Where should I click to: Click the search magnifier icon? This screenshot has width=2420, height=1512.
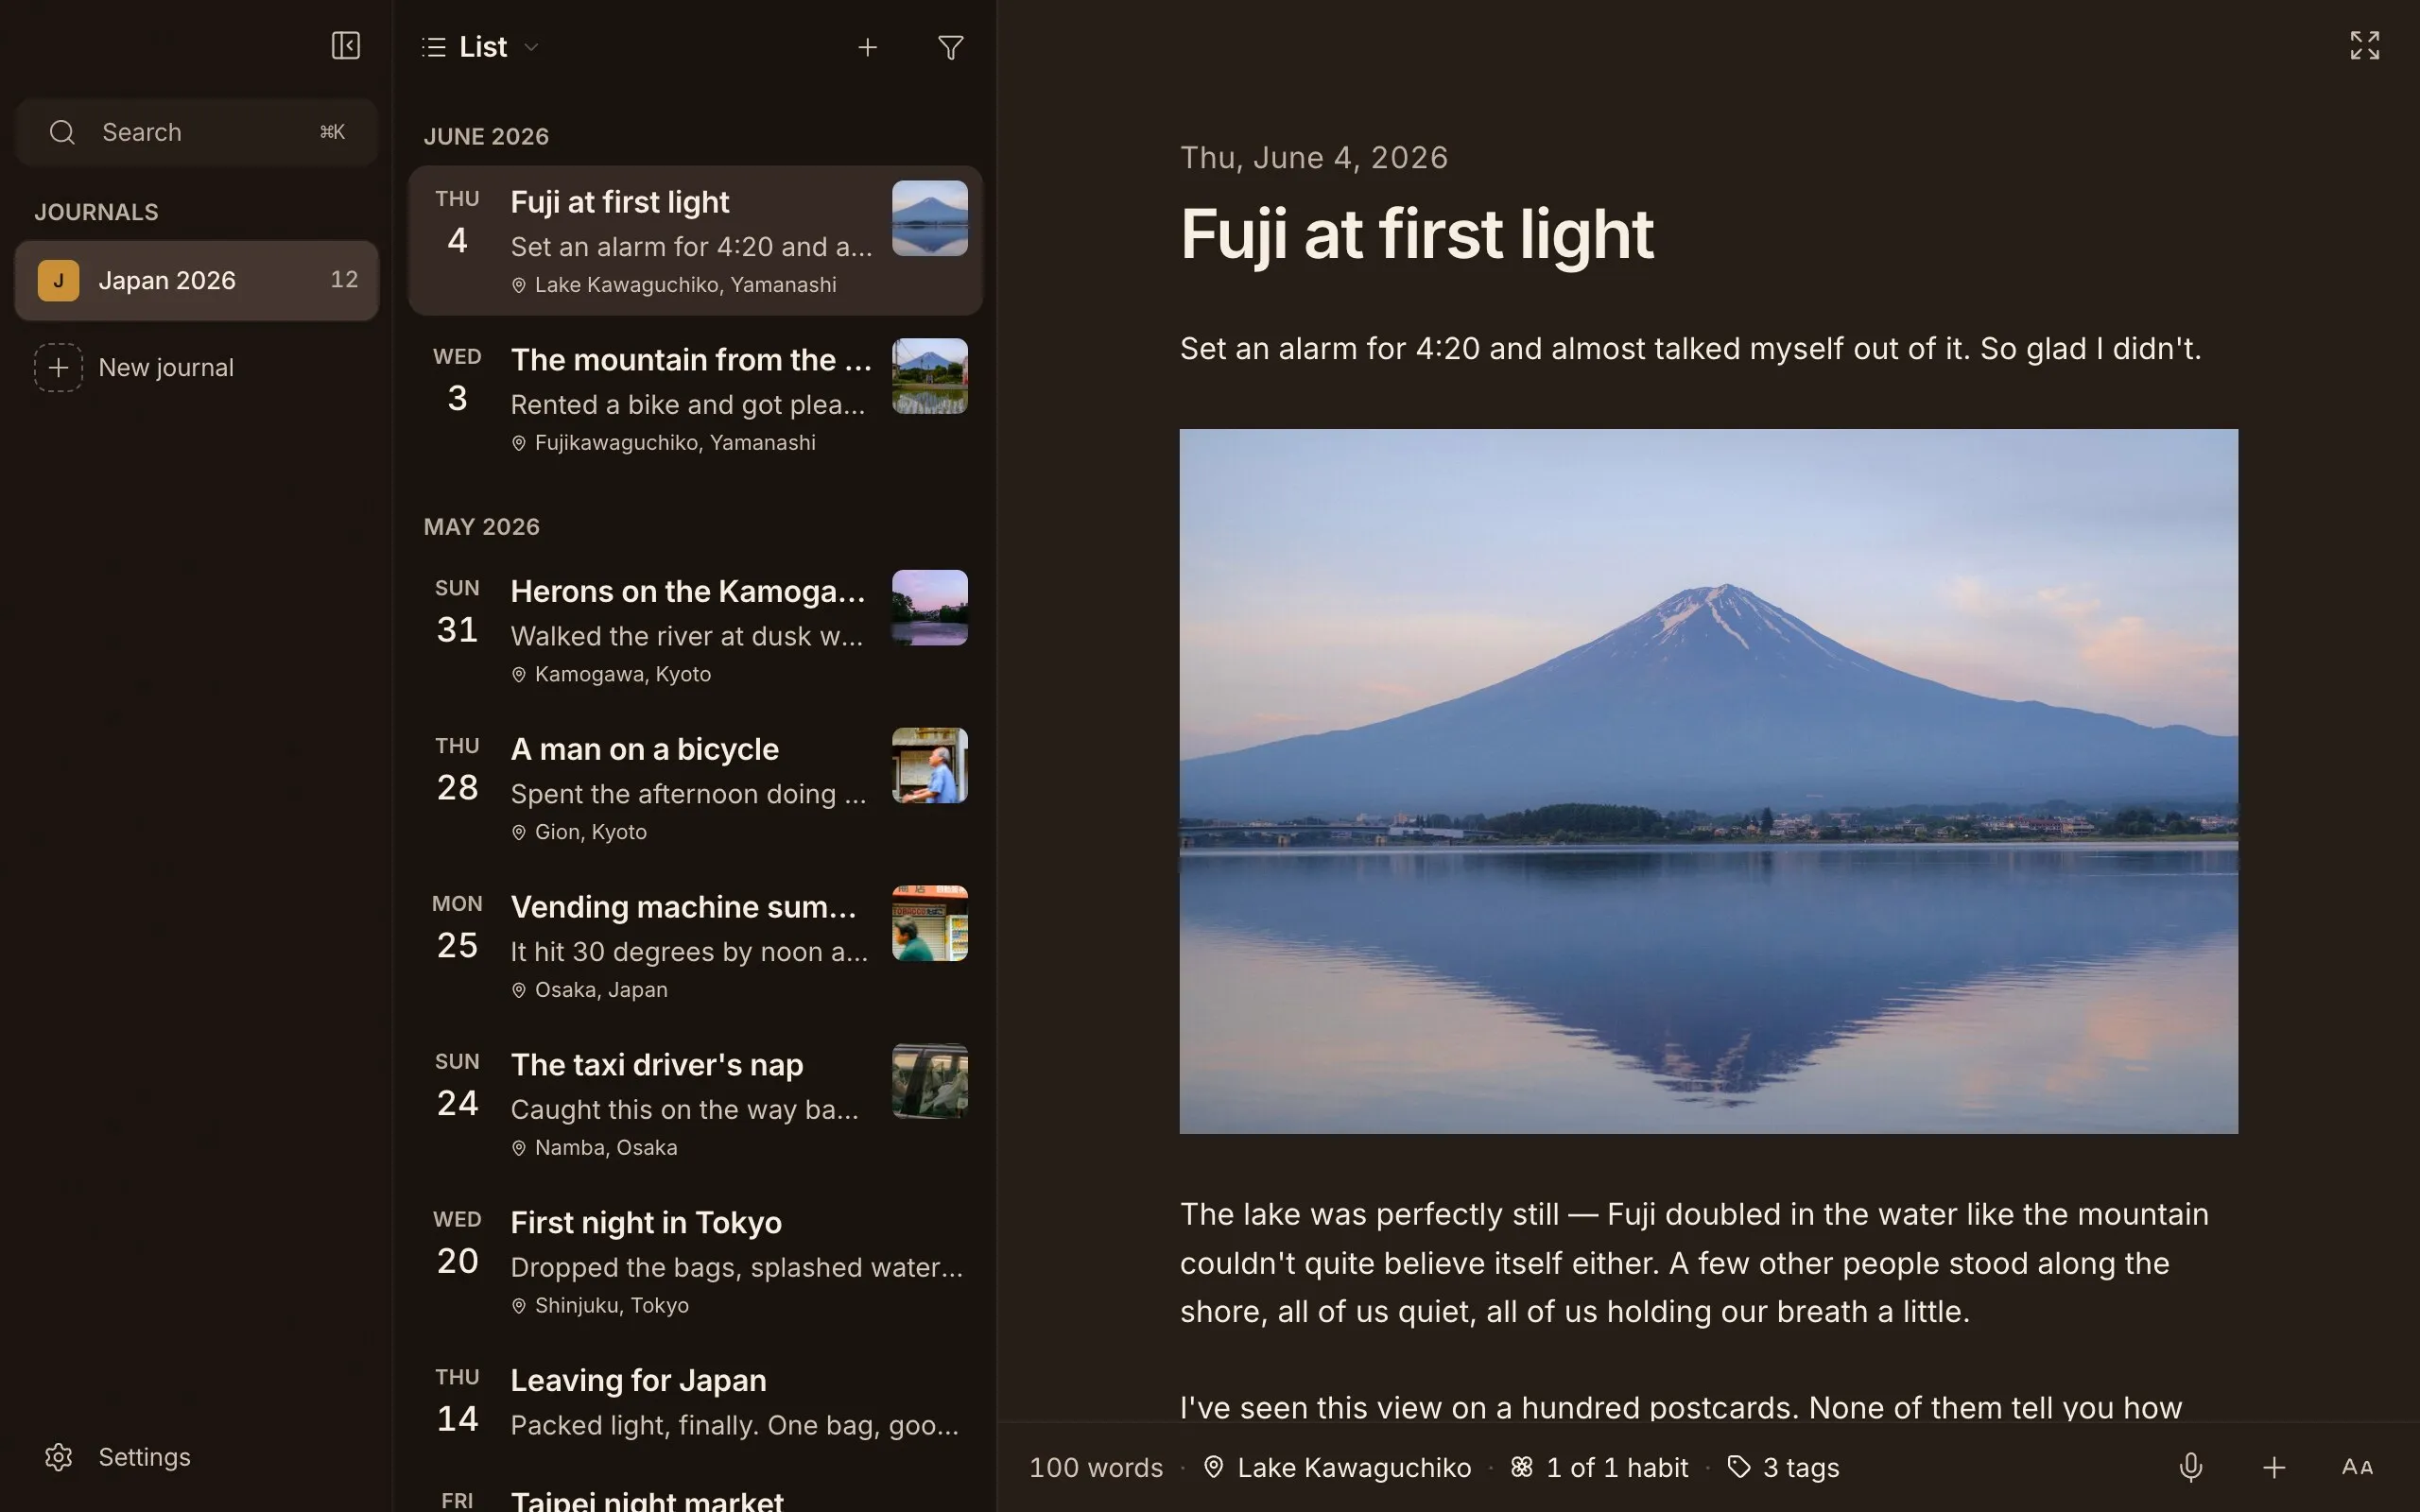coord(63,132)
